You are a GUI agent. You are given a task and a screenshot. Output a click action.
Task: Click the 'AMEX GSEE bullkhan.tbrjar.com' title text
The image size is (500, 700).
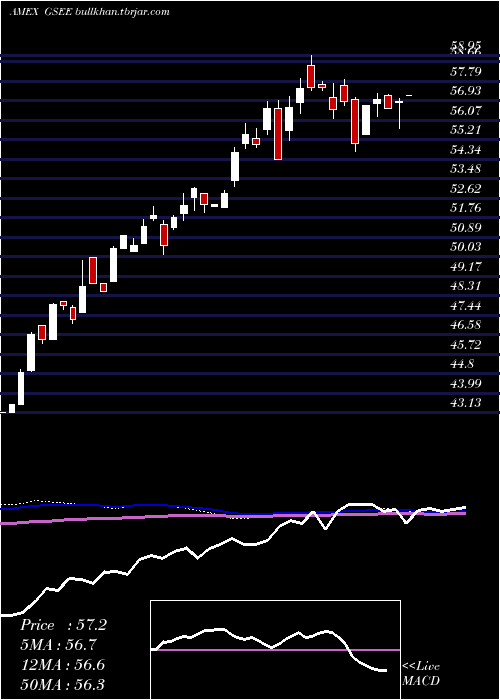[89, 12]
